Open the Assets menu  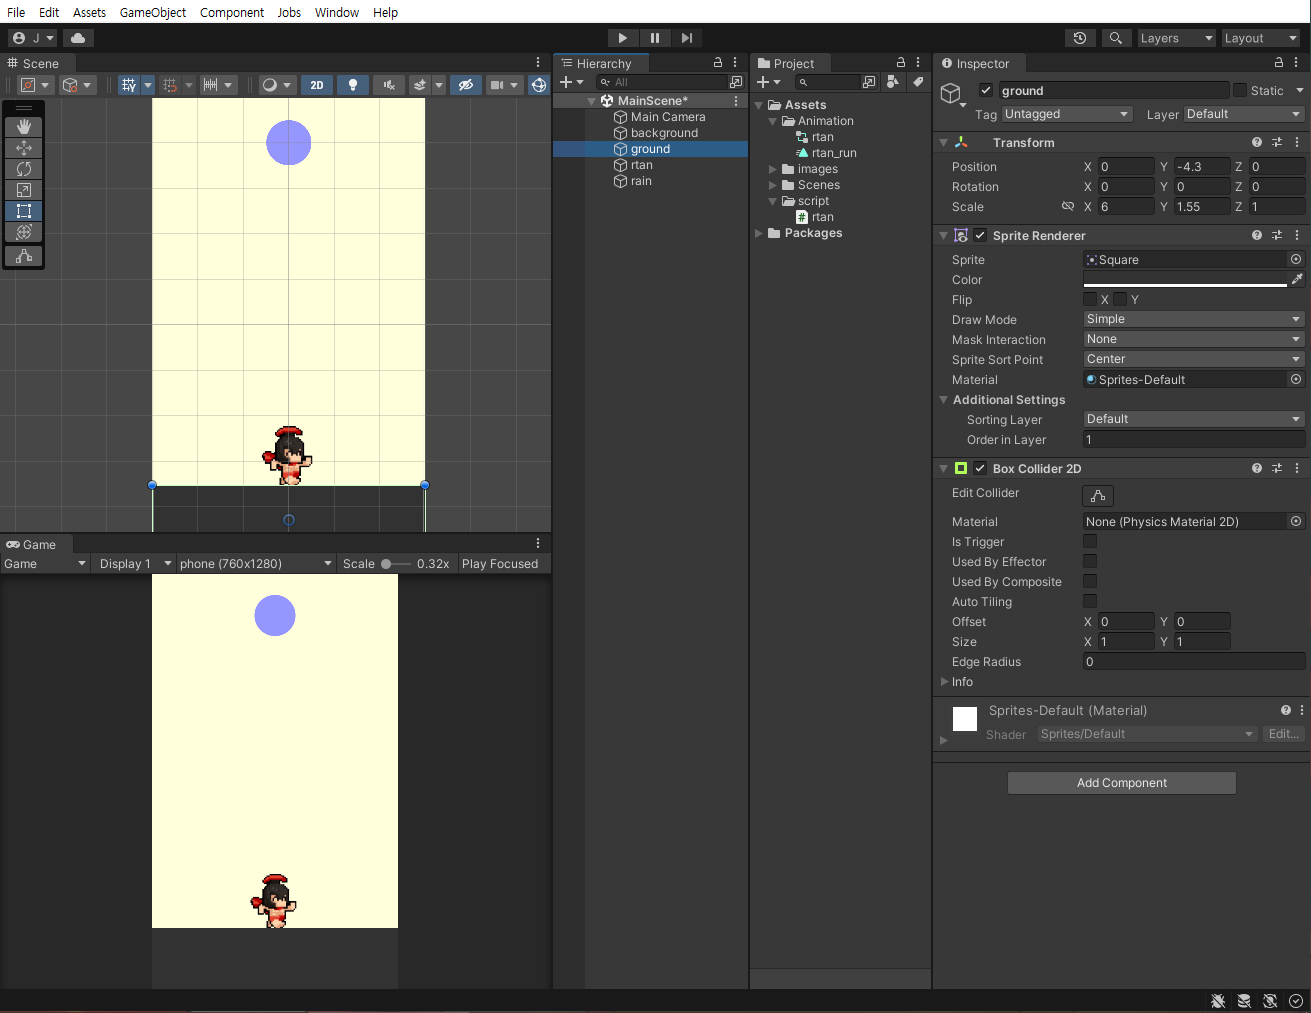tap(89, 12)
